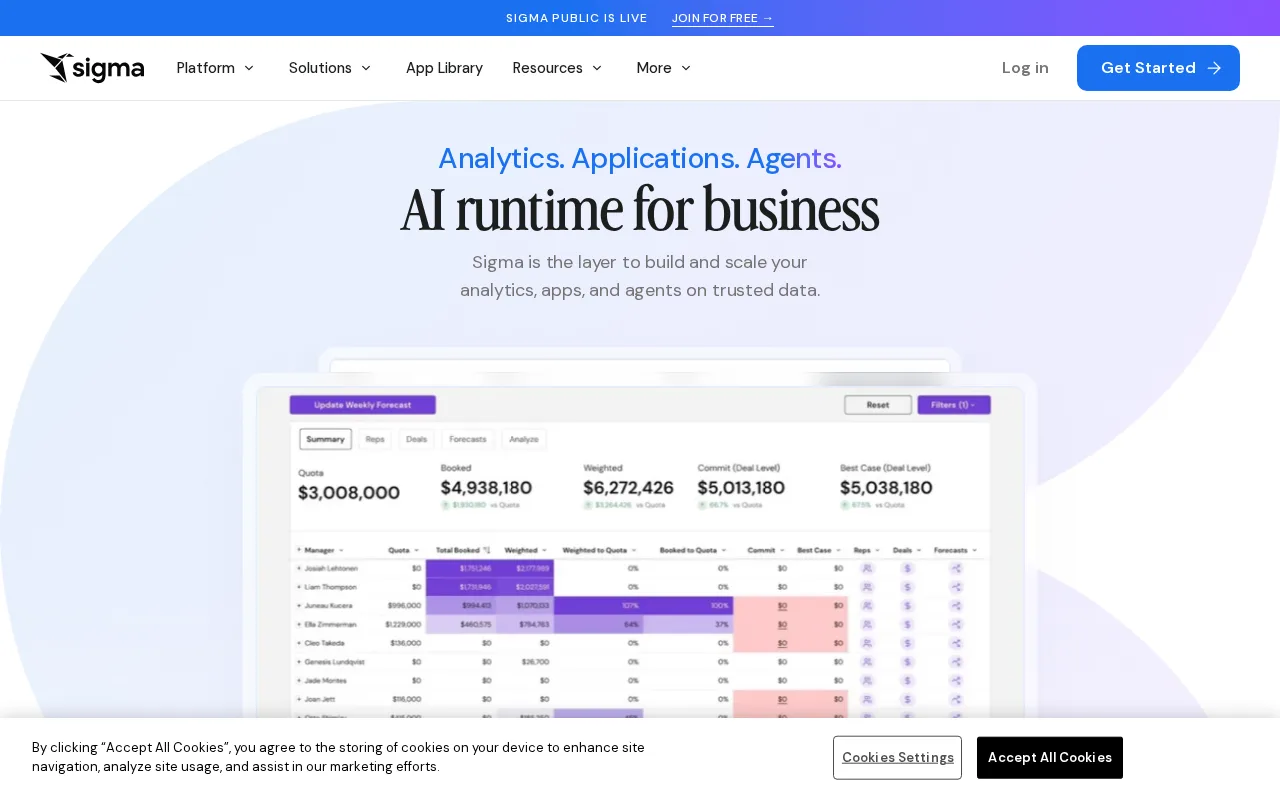Open the App Library page
The width and height of the screenshot is (1280, 800).
coord(444,68)
